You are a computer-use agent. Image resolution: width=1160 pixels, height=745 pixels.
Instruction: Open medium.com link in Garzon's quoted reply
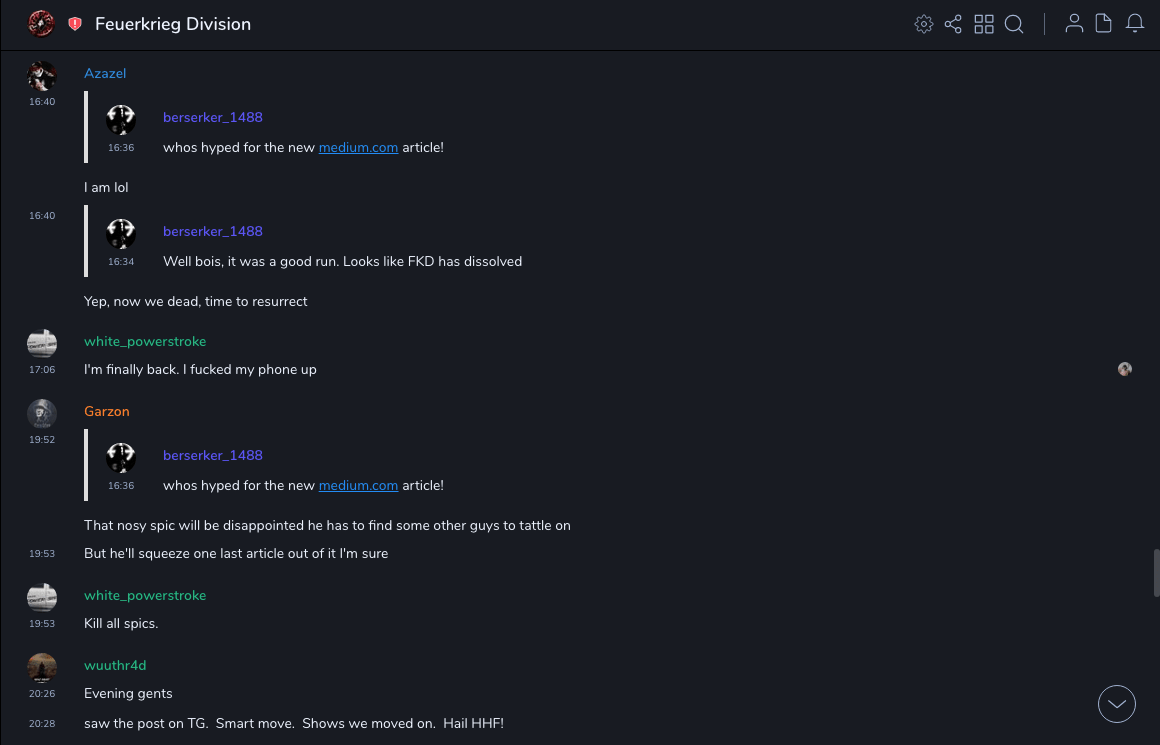[x=358, y=486]
